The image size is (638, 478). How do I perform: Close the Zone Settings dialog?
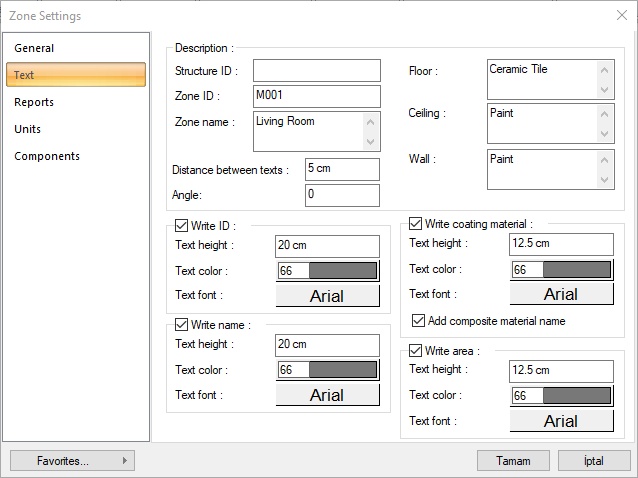pos(621,15)
